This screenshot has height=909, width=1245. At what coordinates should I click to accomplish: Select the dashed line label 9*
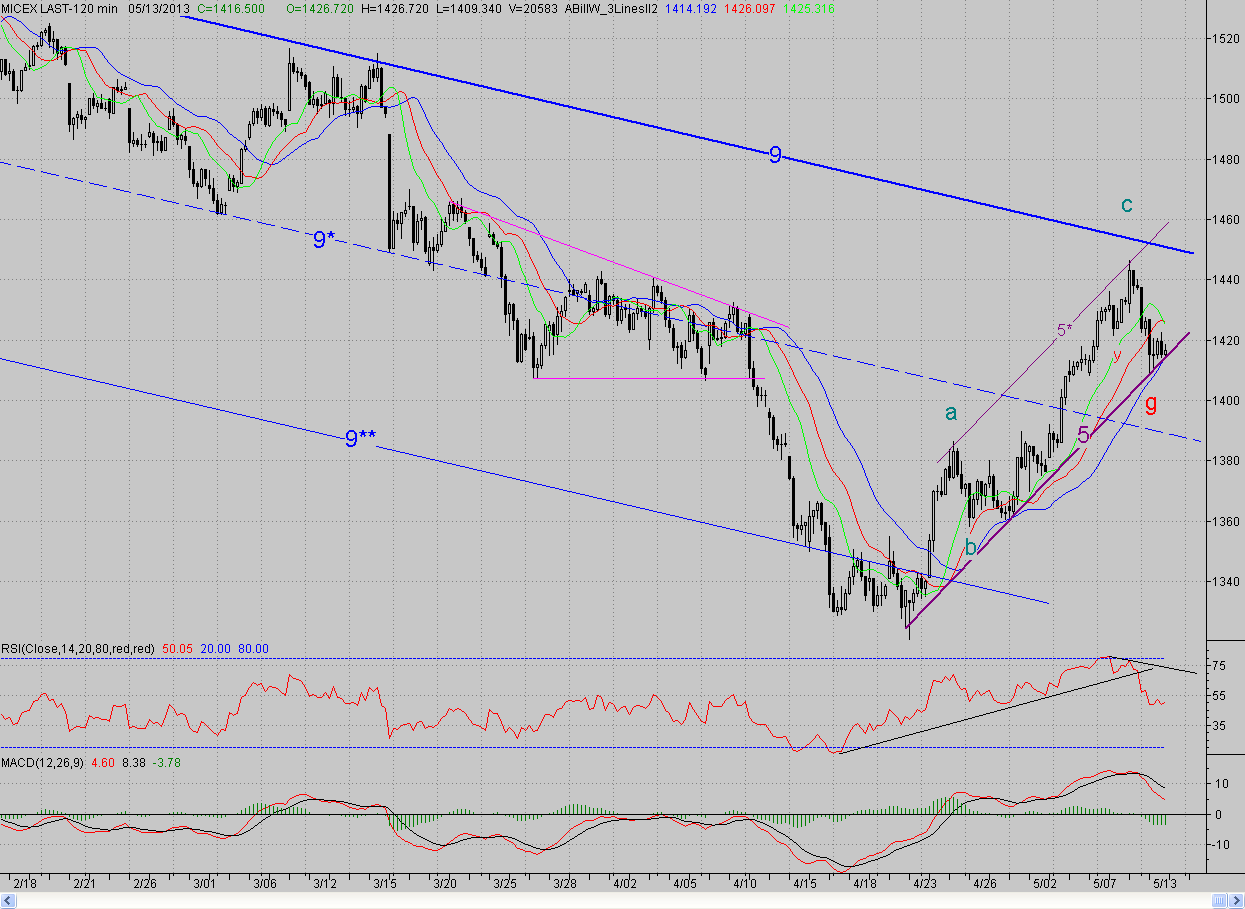coord(323,239)
